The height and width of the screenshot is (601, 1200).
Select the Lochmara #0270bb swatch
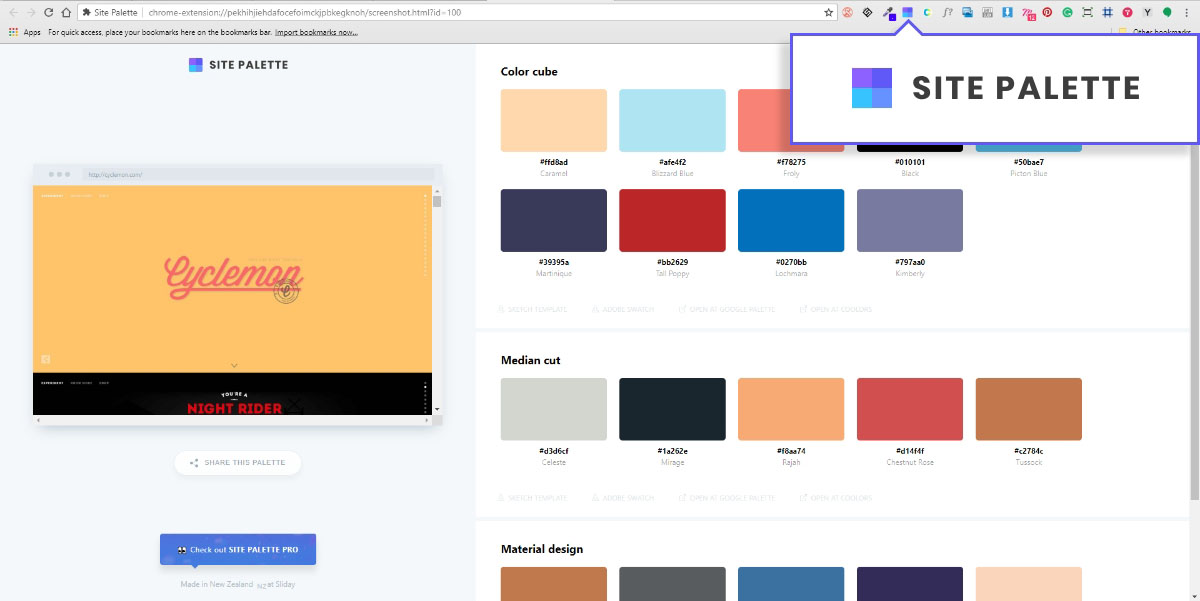(x=791, y=220)
